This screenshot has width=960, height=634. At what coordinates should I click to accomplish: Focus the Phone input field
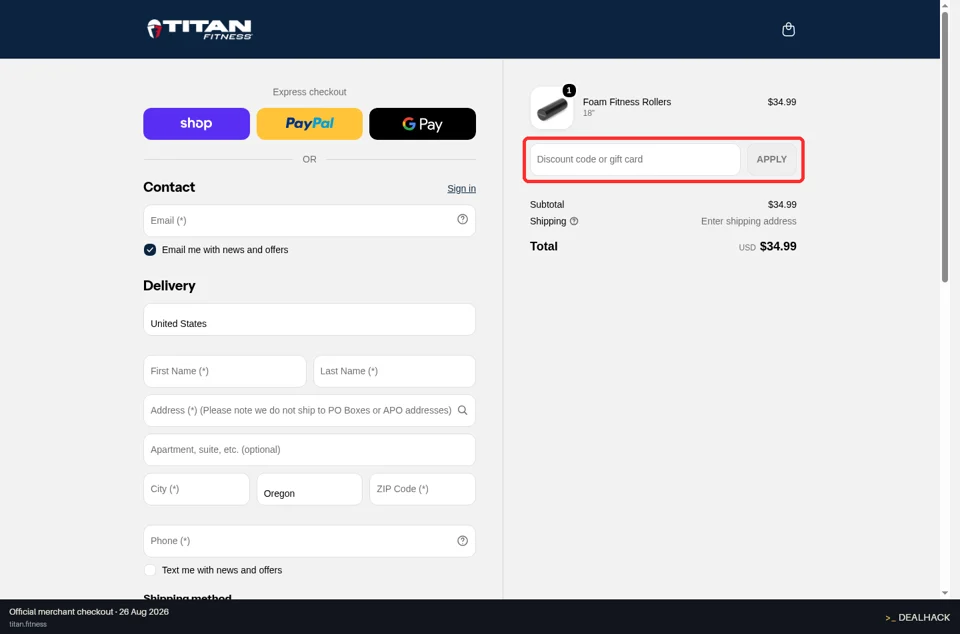coord(309,541)
